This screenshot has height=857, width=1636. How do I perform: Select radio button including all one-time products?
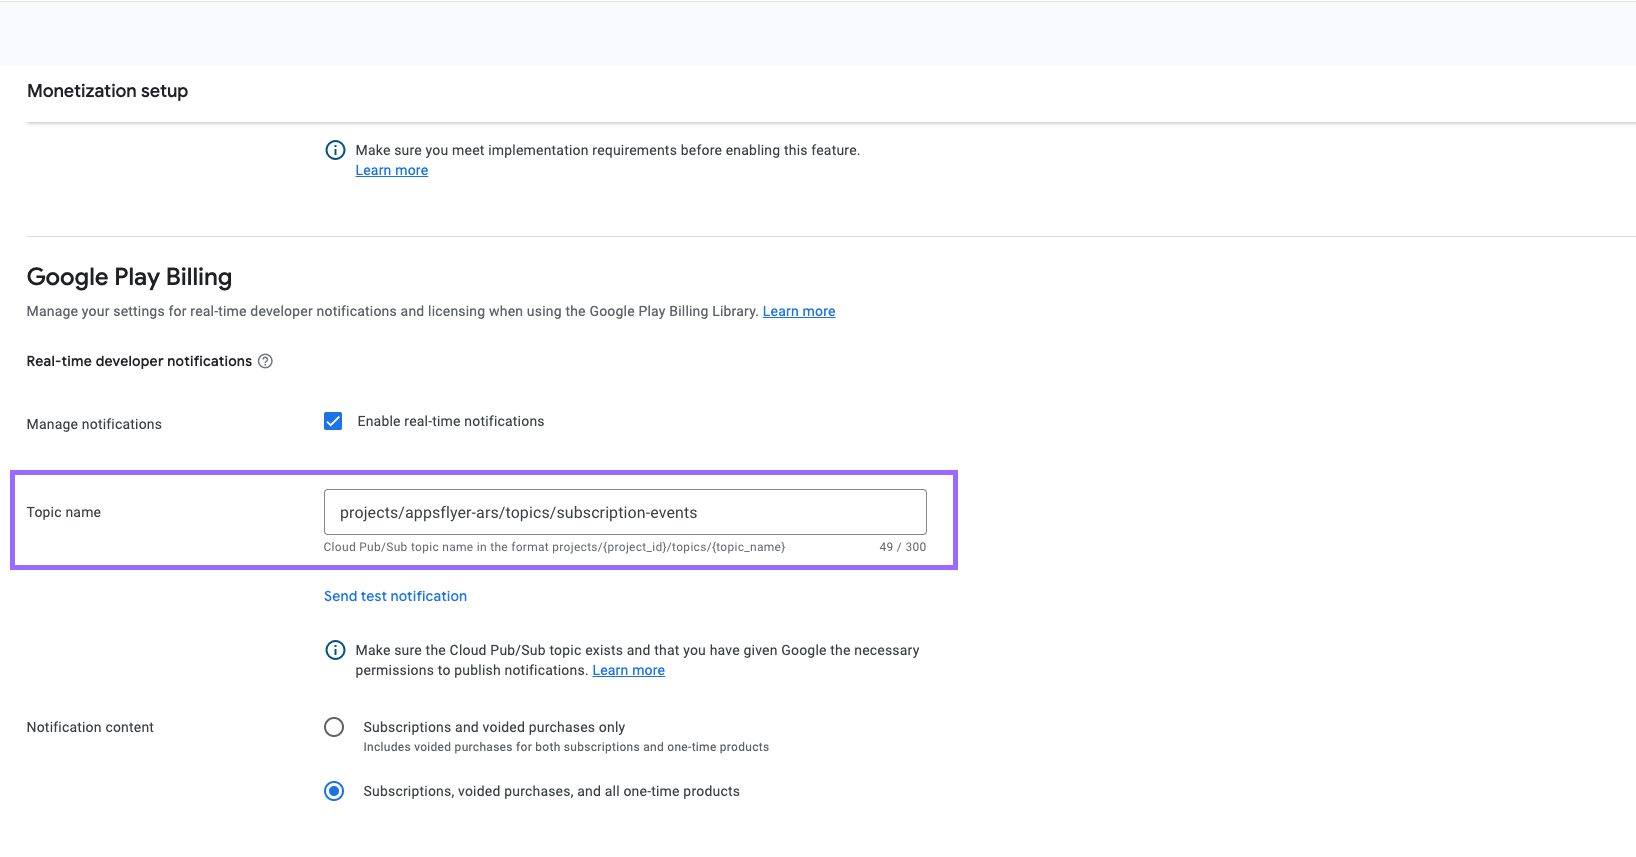tap(334, 791)
